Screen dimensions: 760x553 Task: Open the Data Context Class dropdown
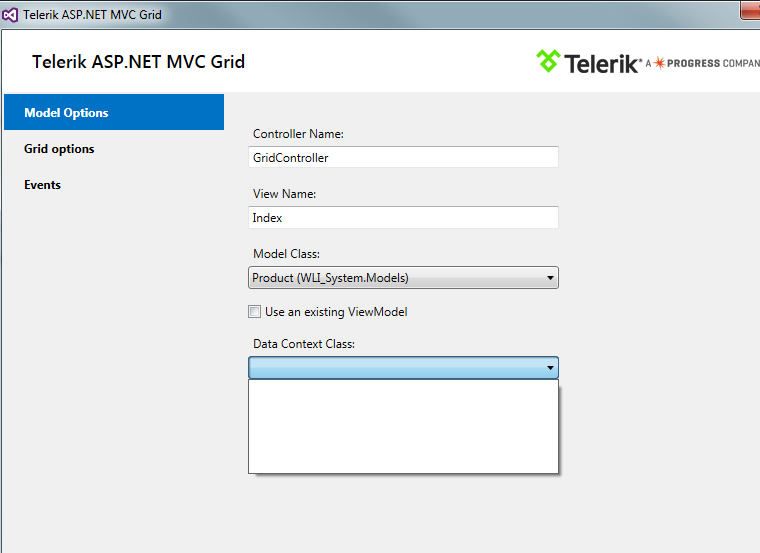(403, 367)
